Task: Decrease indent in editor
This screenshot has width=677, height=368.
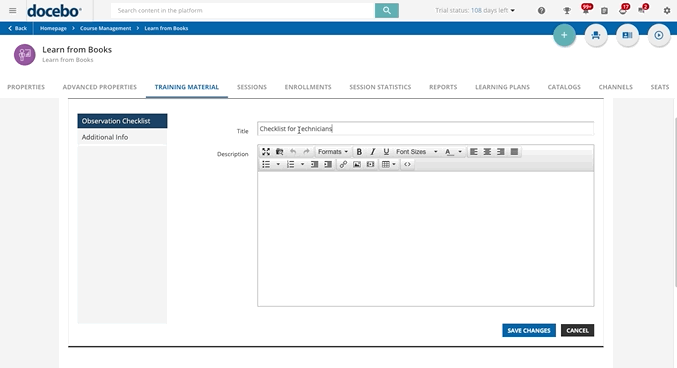Action: 314,164
